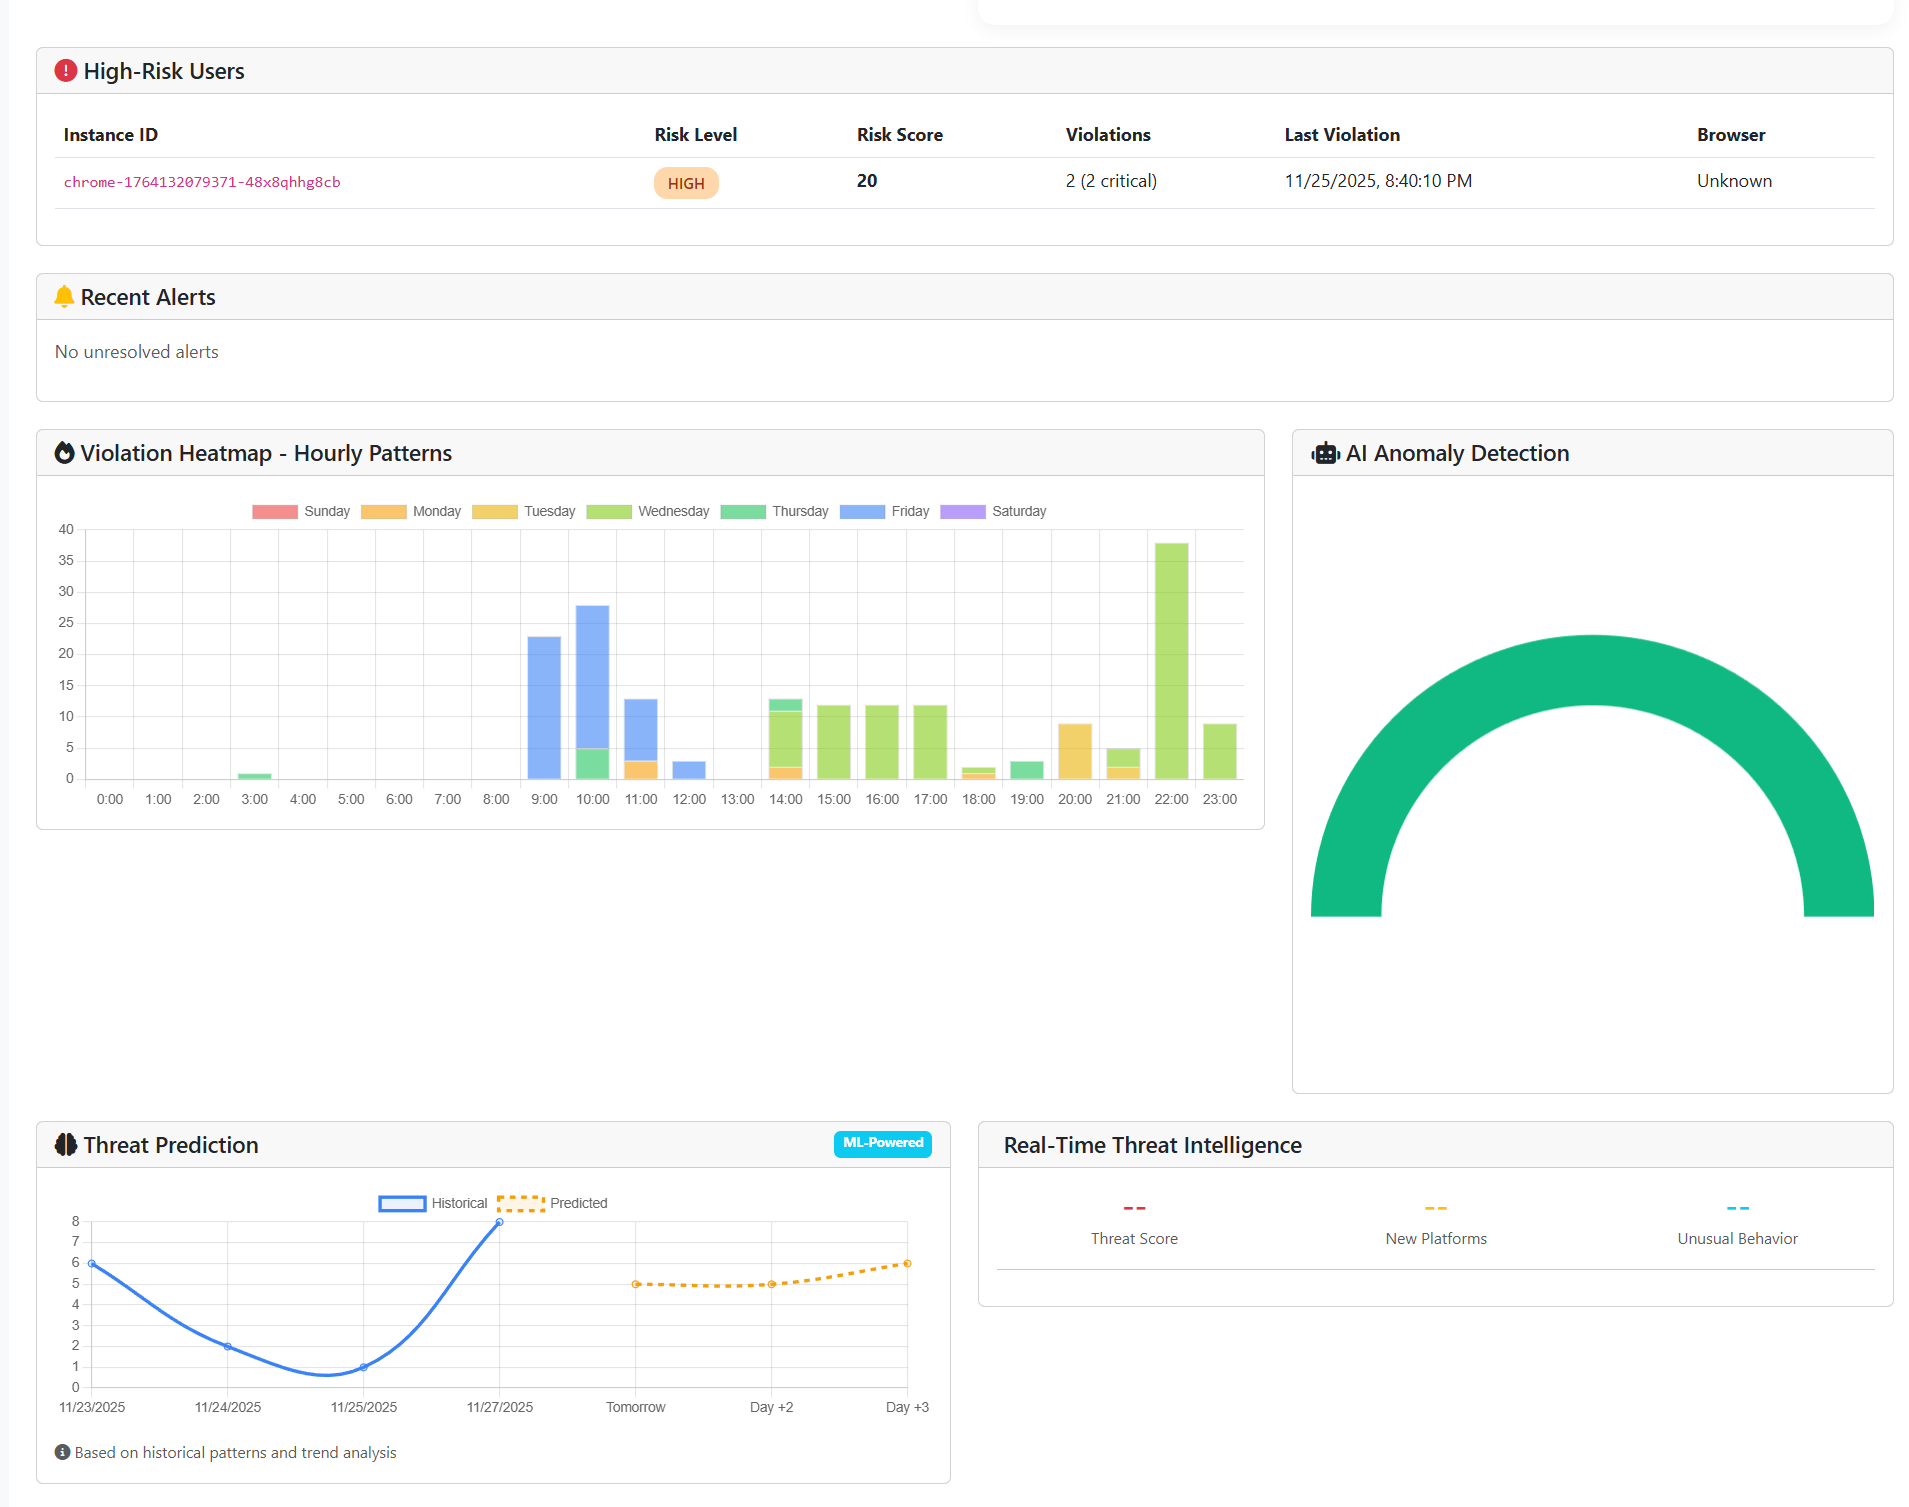Click the HIGH risk level badge
This screenshot has height=1507, width=1909.
click(x=685, y=182)
